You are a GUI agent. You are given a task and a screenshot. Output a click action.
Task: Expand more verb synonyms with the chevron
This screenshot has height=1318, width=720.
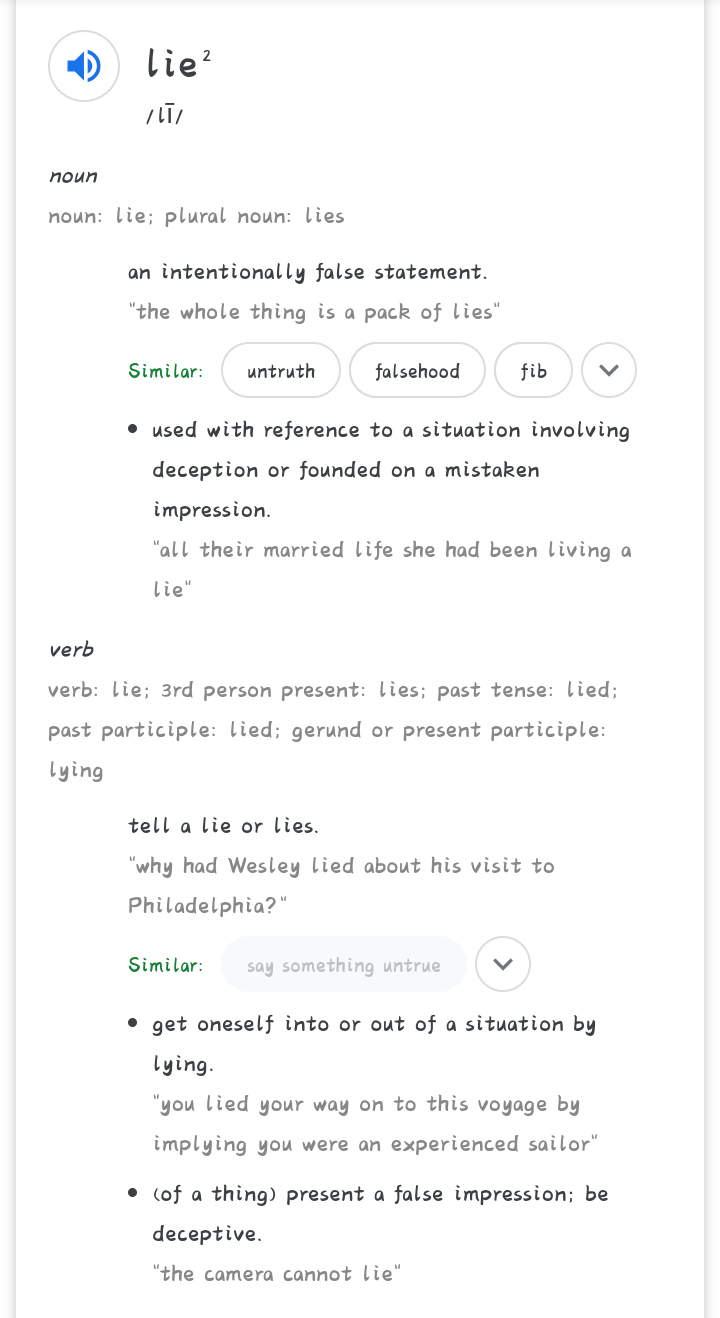pyautogui.click(x=503, y=965)
